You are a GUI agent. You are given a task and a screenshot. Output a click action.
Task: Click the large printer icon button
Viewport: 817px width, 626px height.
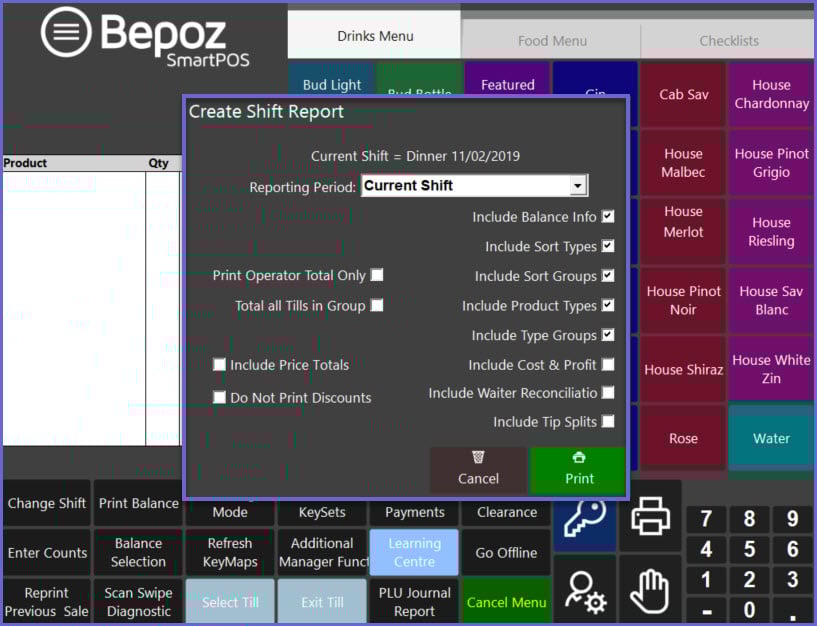[650, 518]
